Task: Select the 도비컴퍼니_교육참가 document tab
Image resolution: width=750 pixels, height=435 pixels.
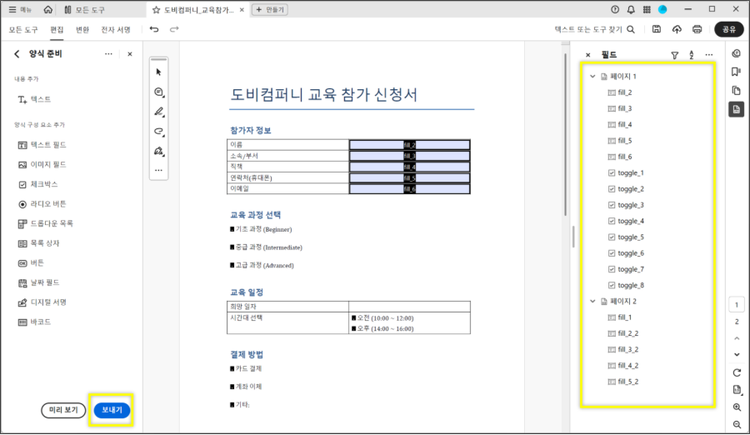Action: [193, 10]
